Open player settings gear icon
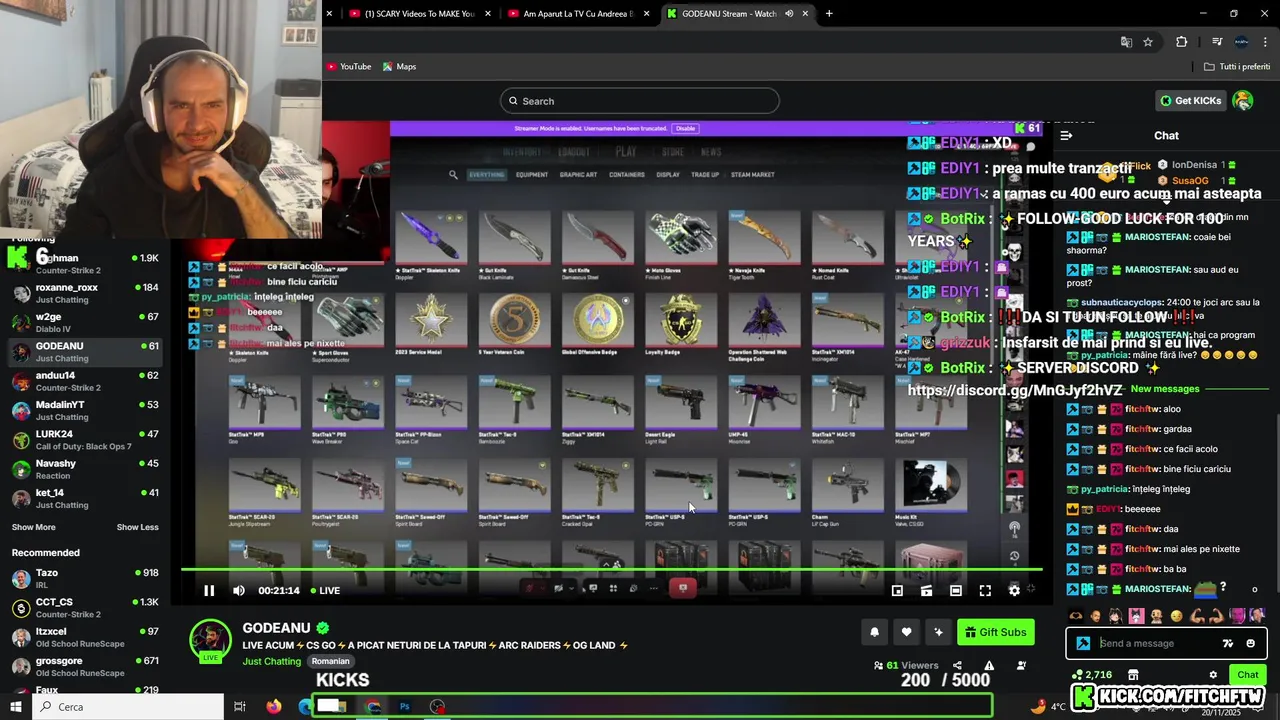1280x720 pixels. pyautogui.click(x=1014, y=591)
